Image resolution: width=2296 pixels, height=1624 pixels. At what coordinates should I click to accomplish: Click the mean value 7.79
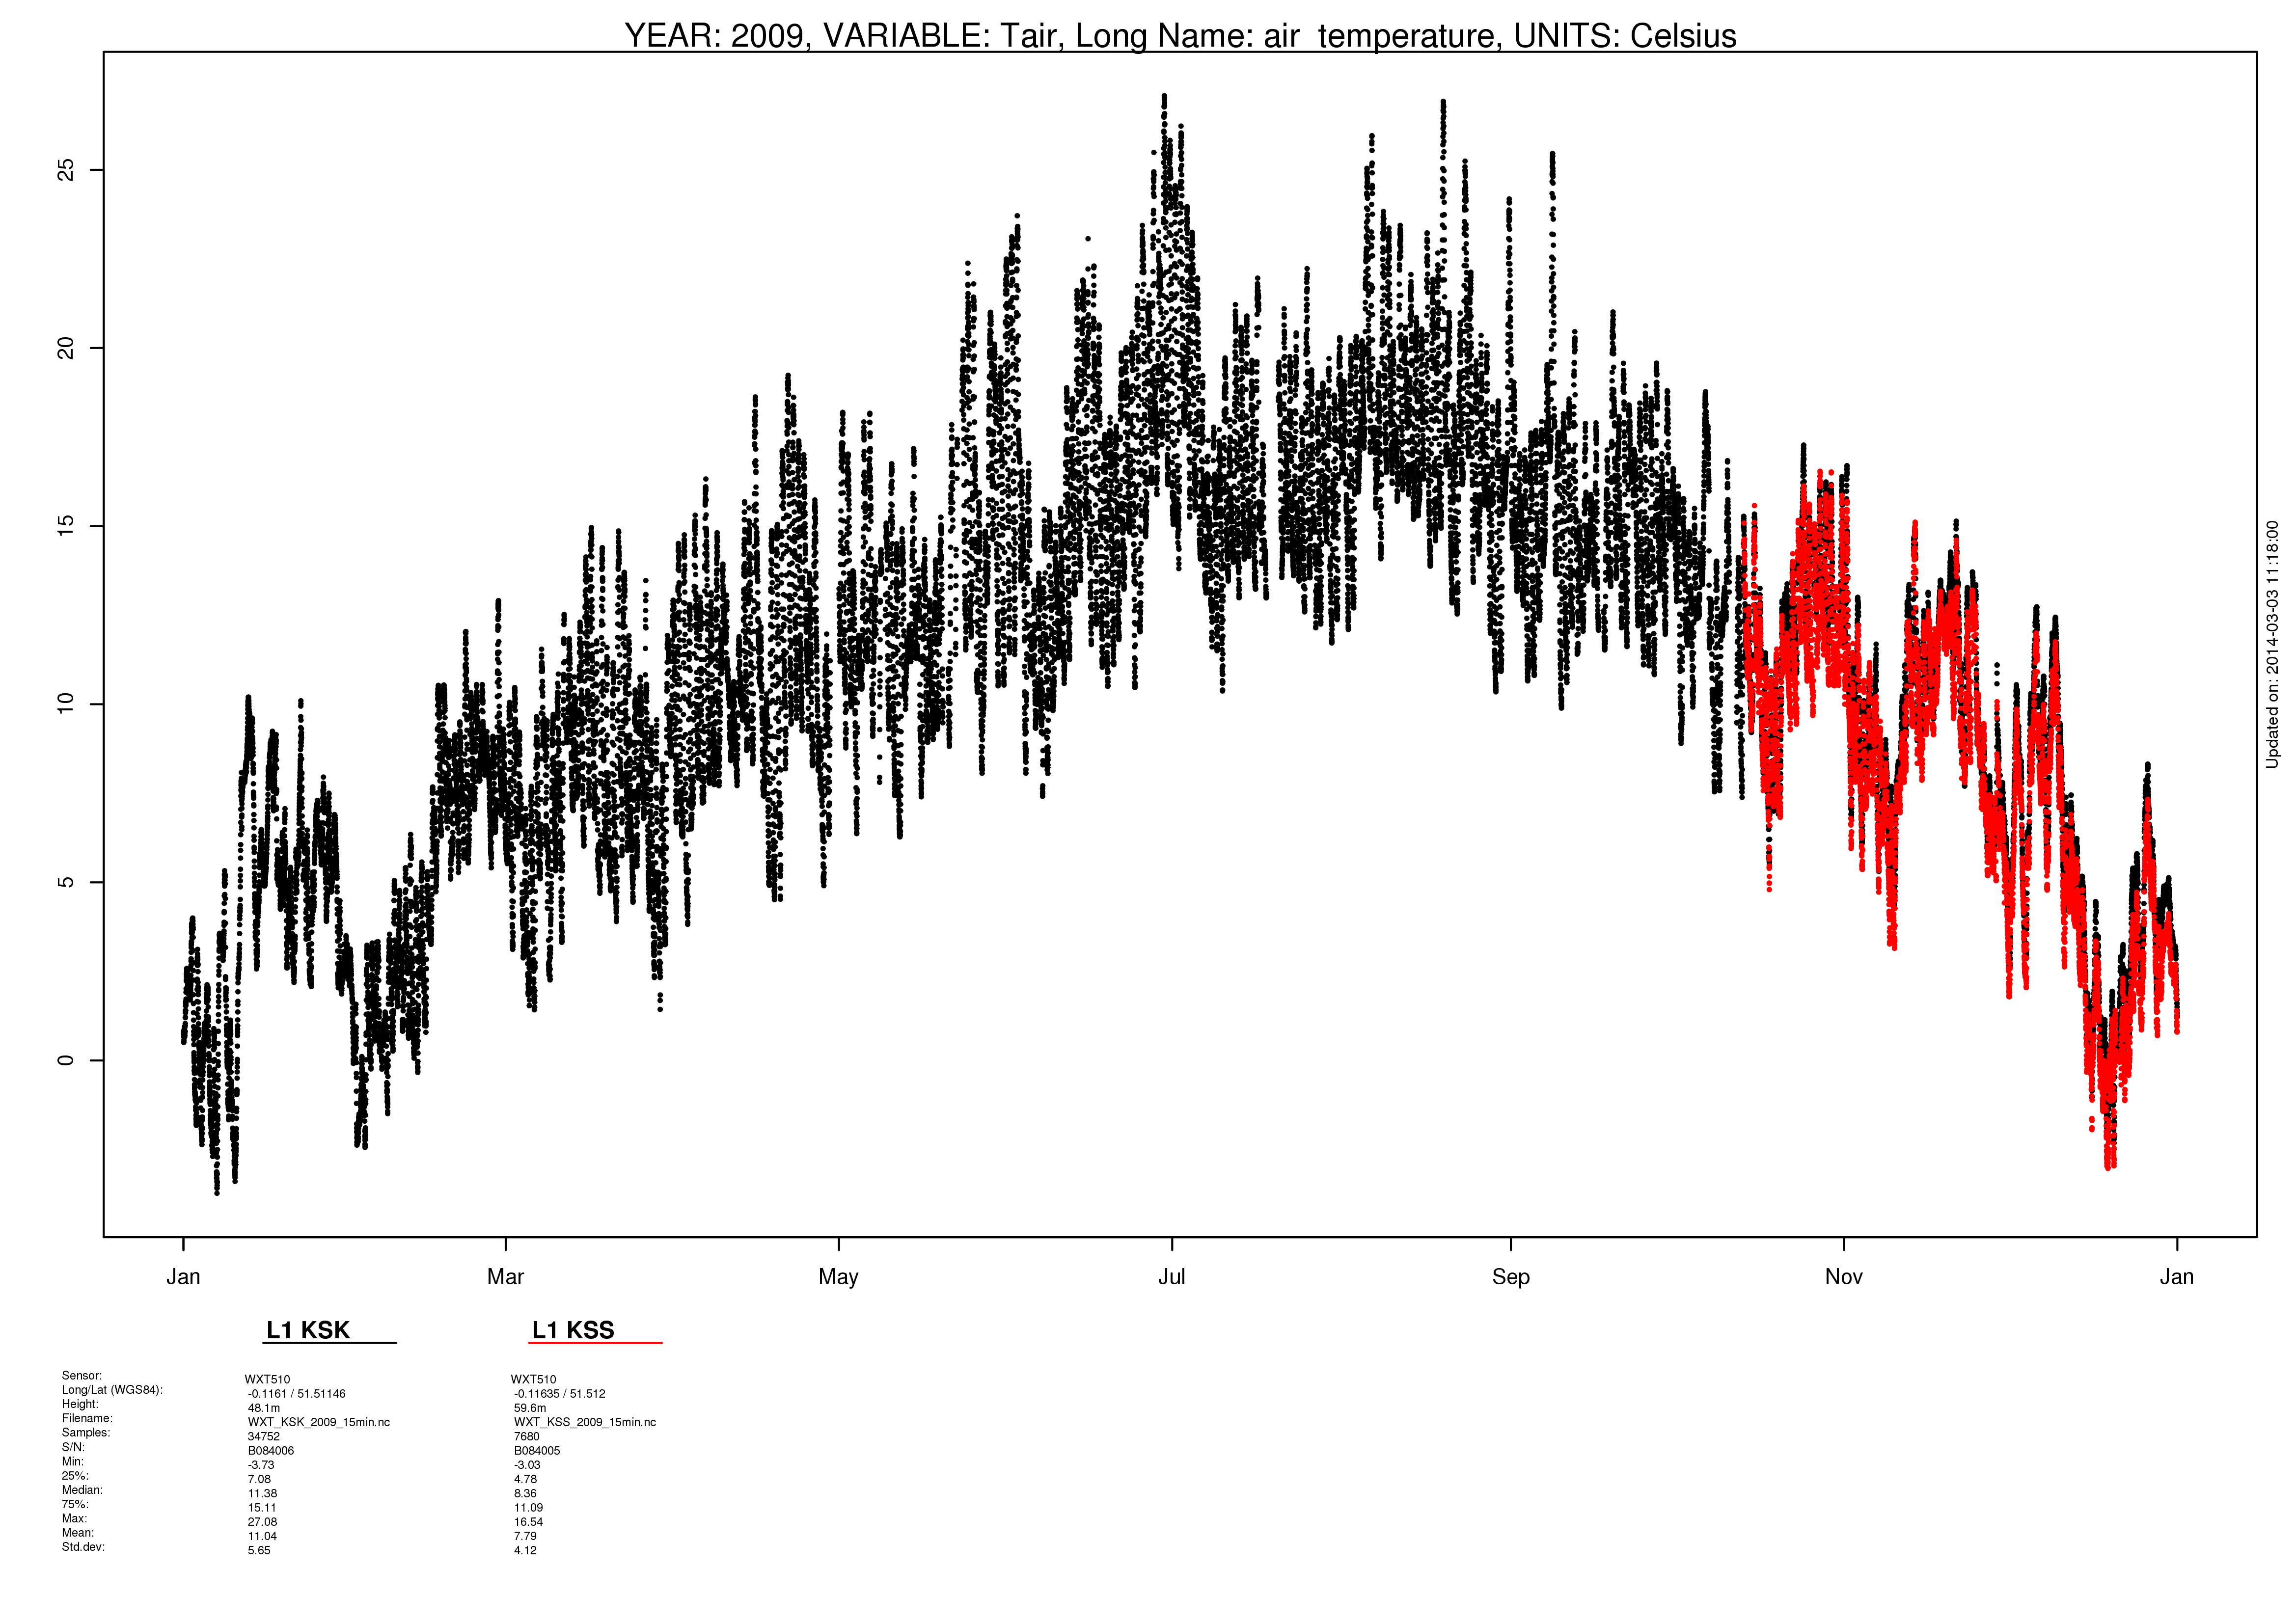[x=525, y=1536]
